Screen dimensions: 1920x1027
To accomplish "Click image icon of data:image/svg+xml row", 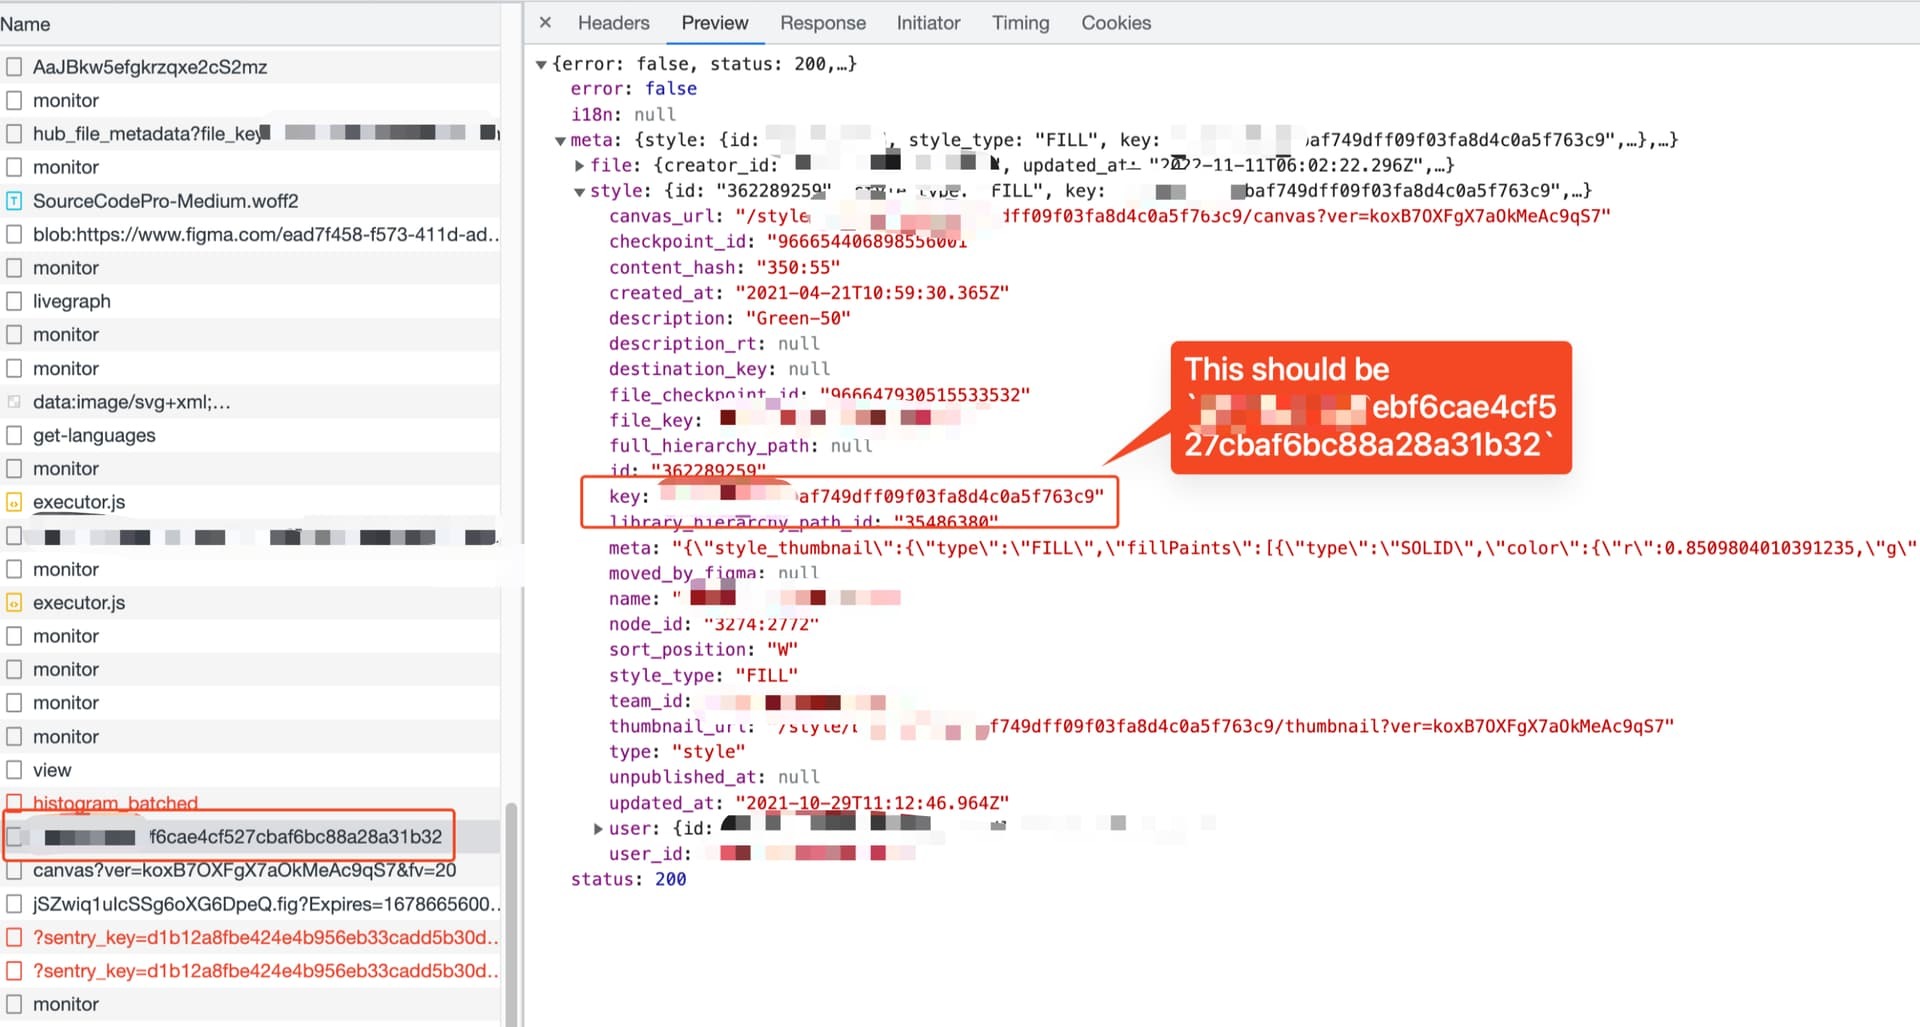I will (x=14, y=402).
